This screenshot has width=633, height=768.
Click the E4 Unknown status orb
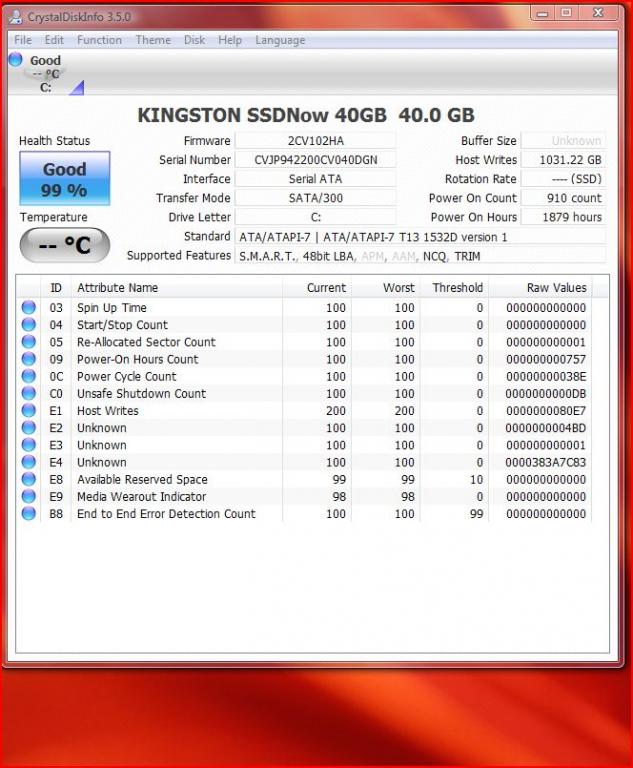pos(29,462)
